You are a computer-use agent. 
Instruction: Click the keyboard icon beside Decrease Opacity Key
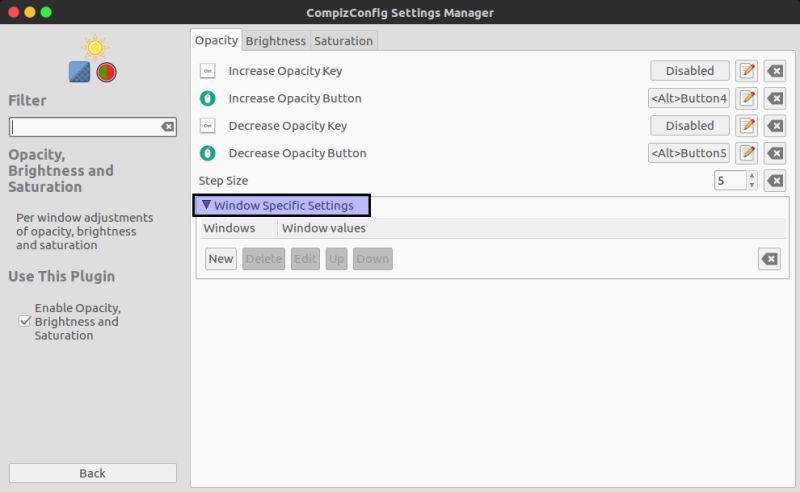pos(208,126)
